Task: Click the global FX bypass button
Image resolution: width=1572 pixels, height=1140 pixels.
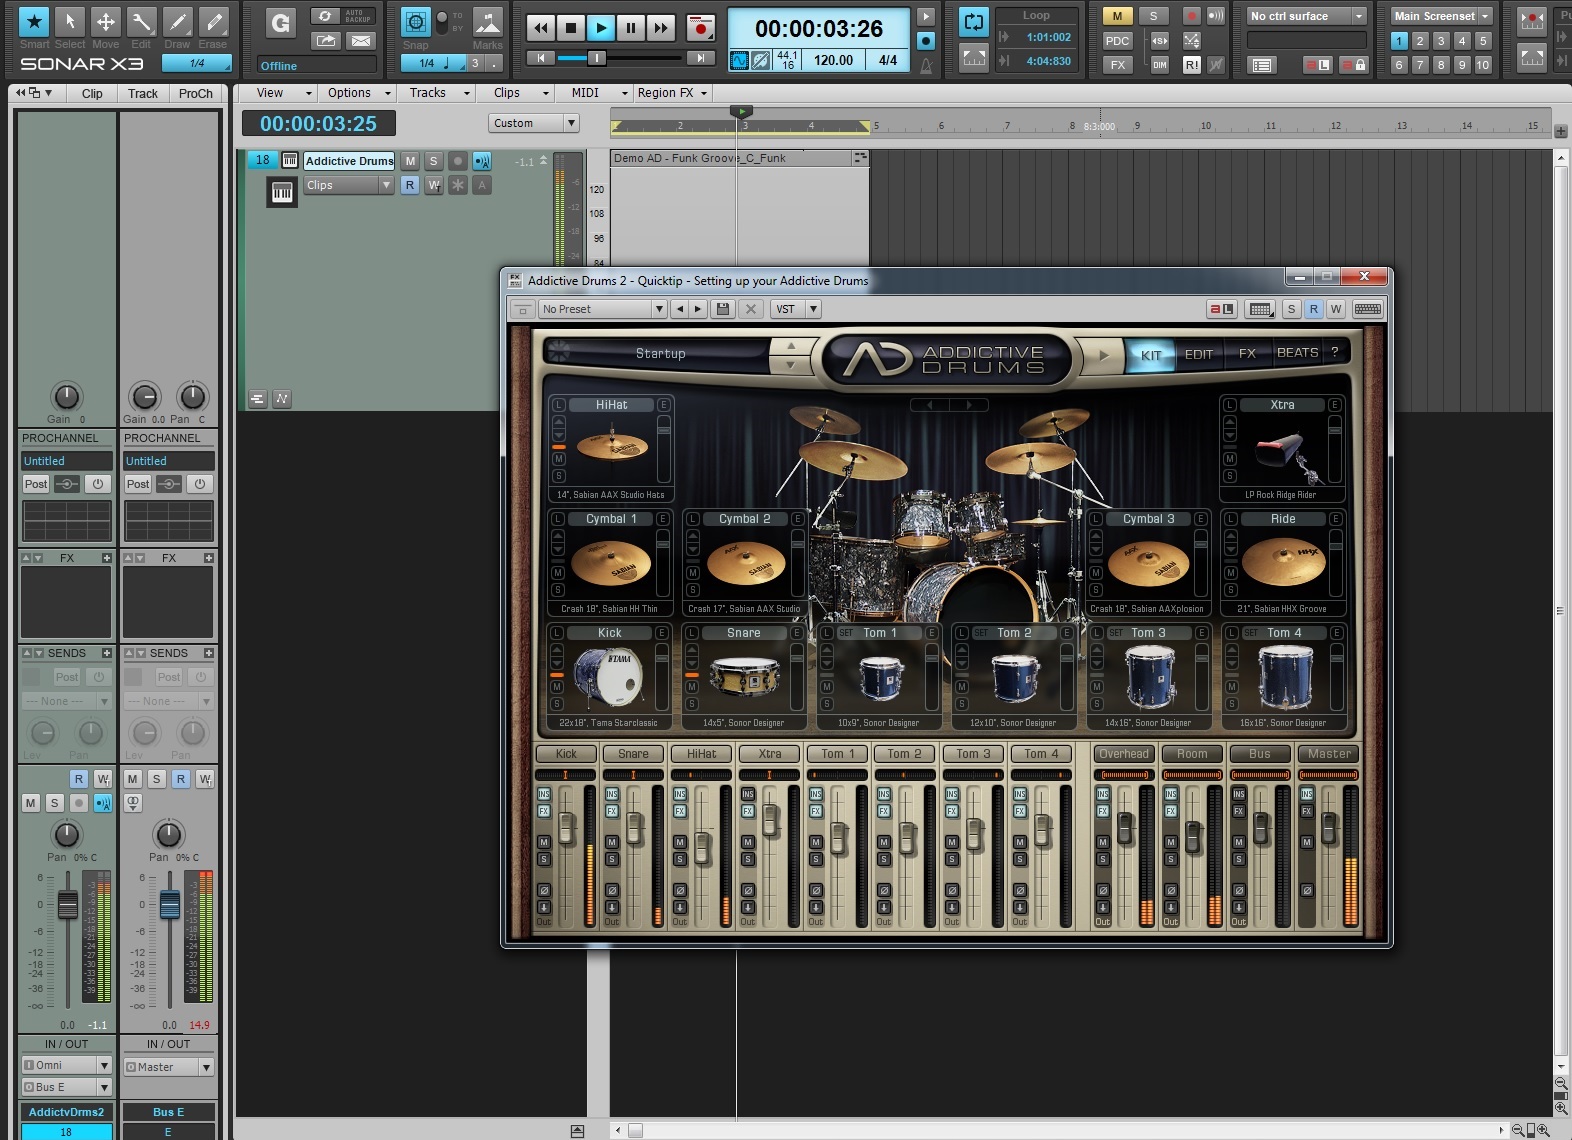Action: tap(1117, 65)
